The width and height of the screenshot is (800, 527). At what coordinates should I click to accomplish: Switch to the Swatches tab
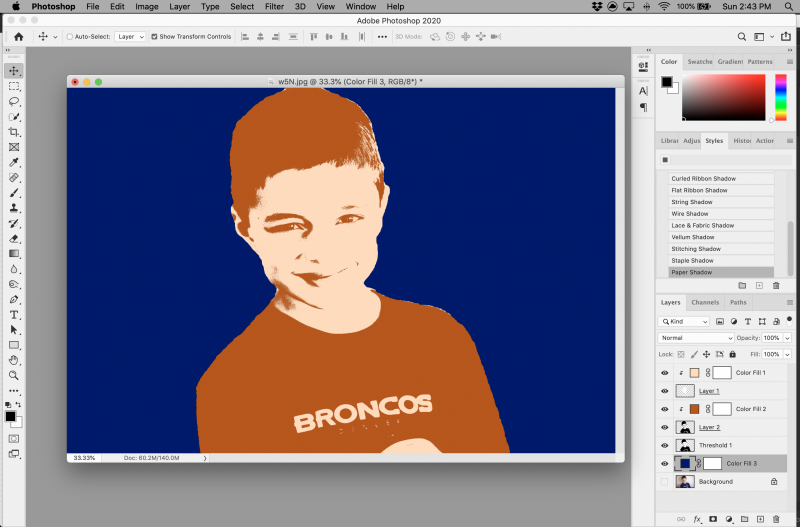699,62
